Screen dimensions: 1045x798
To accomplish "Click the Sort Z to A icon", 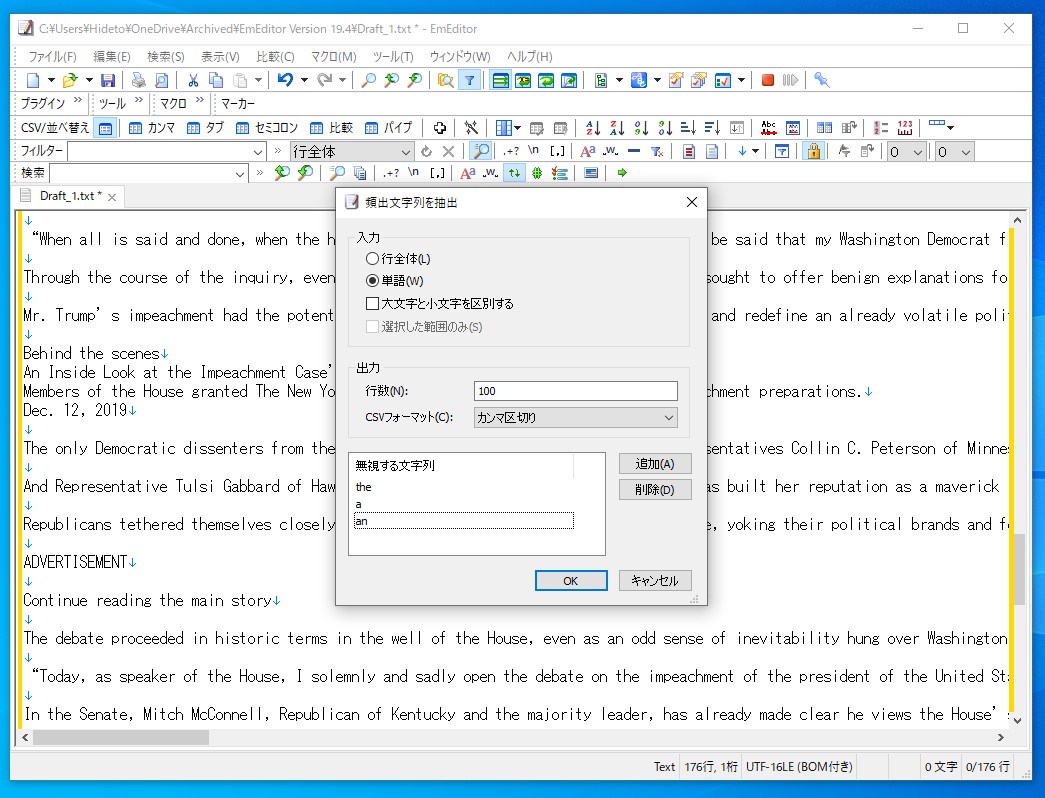I will [x=617, y=128].
